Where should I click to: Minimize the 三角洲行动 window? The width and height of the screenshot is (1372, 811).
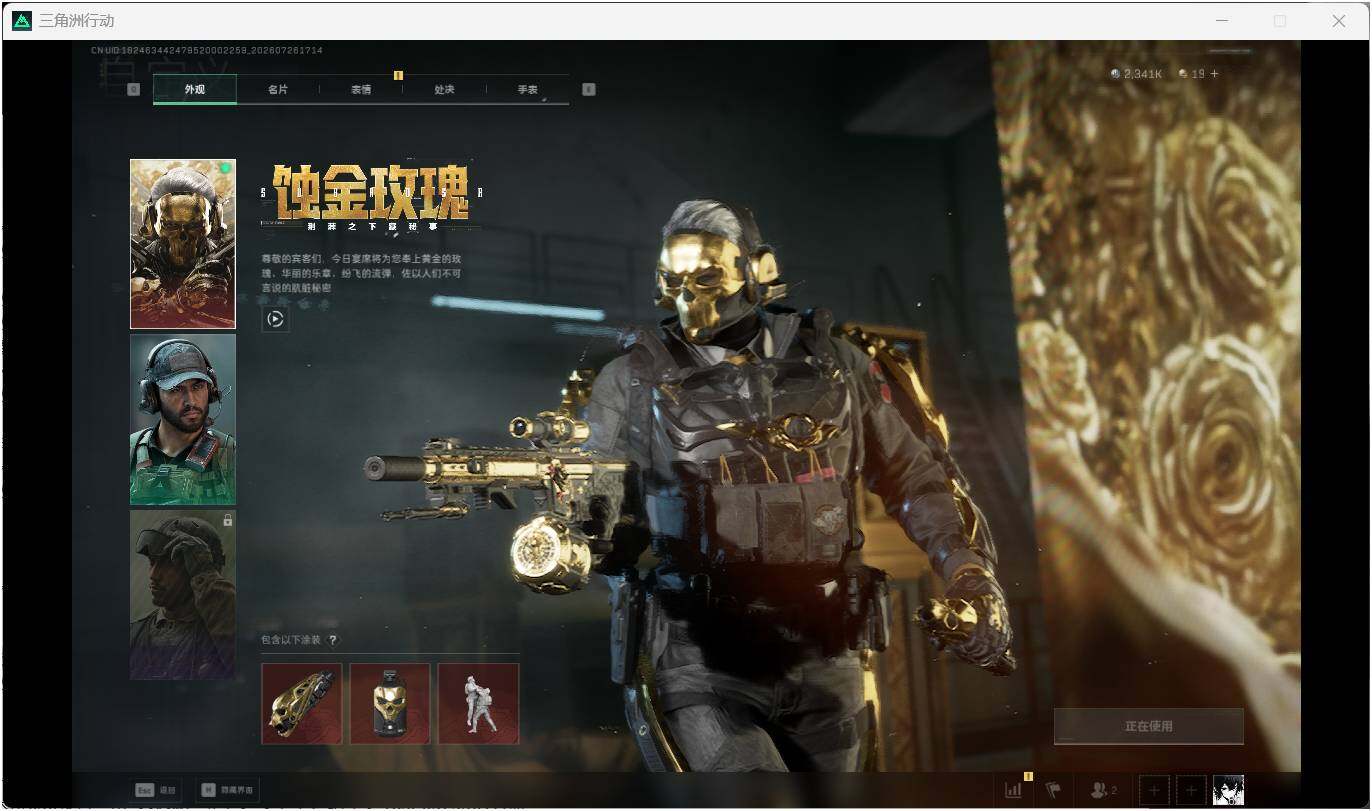[1222, 20]
